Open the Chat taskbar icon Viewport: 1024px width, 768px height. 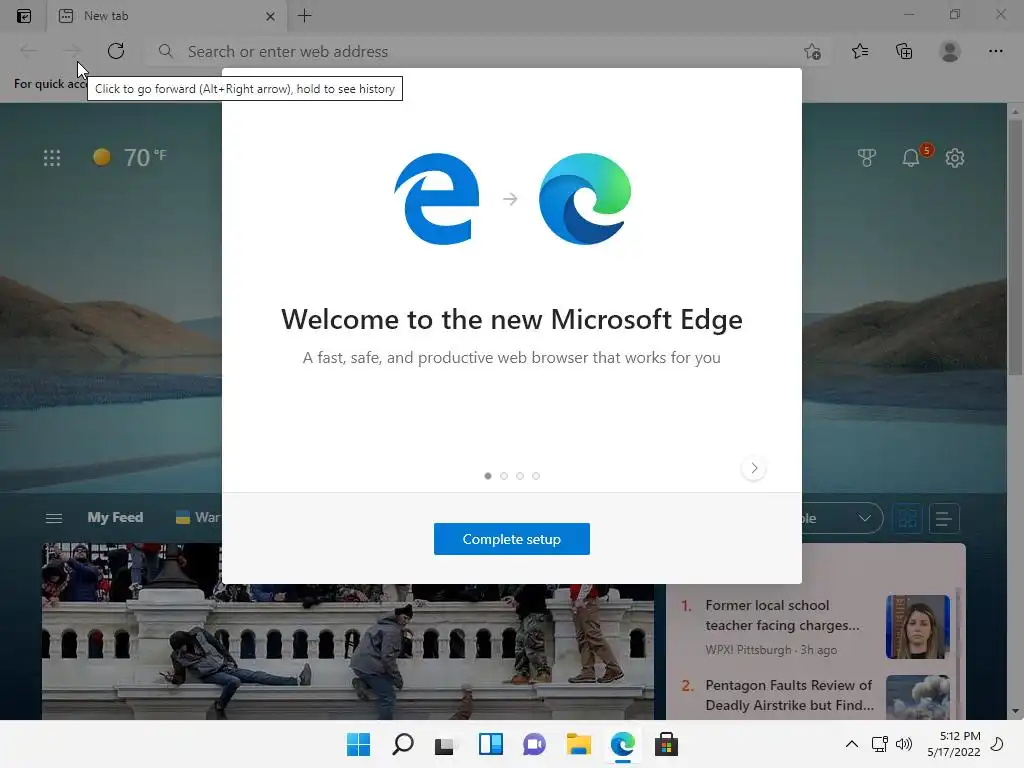click(534, 744)
